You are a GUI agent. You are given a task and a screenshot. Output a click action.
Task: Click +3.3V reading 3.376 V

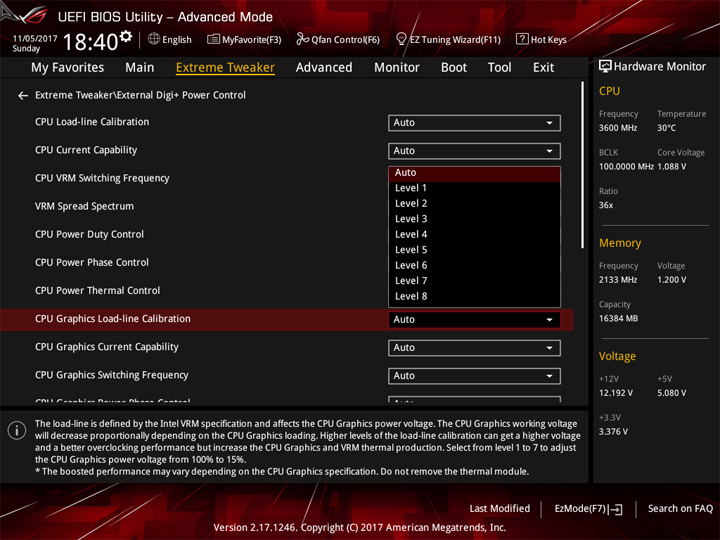click(614, 432)
